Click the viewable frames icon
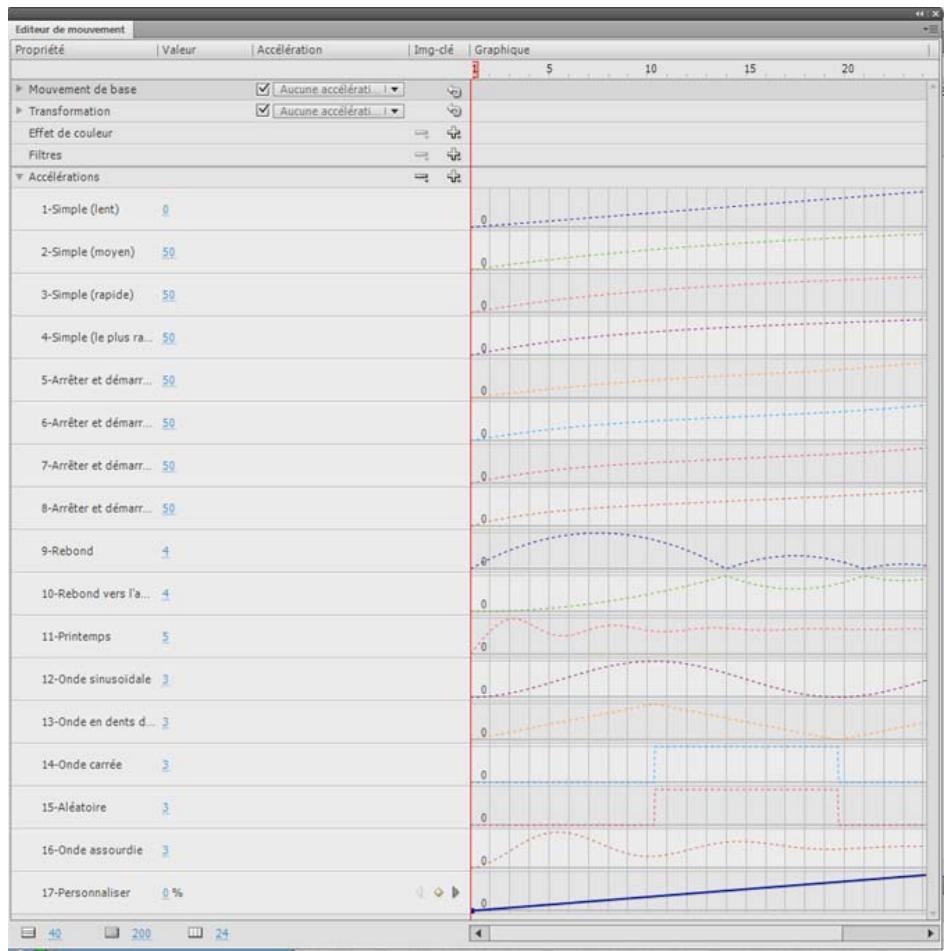The height and width of the screenshot is (951, 945). pyautogui.click(x=195, y=933)
